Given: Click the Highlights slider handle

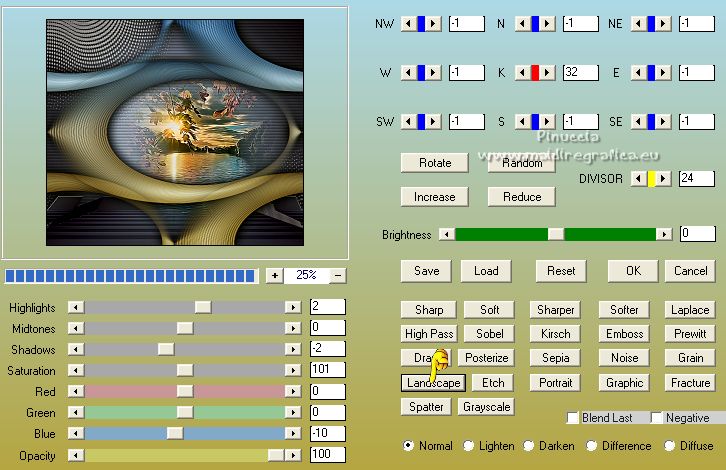Looking at the screenshot, I should point(203,307).
